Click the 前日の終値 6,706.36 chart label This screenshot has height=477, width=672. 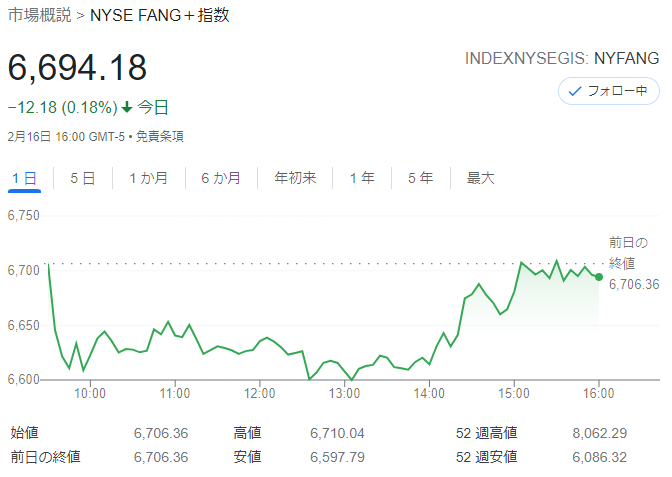(x=634, y=263)
